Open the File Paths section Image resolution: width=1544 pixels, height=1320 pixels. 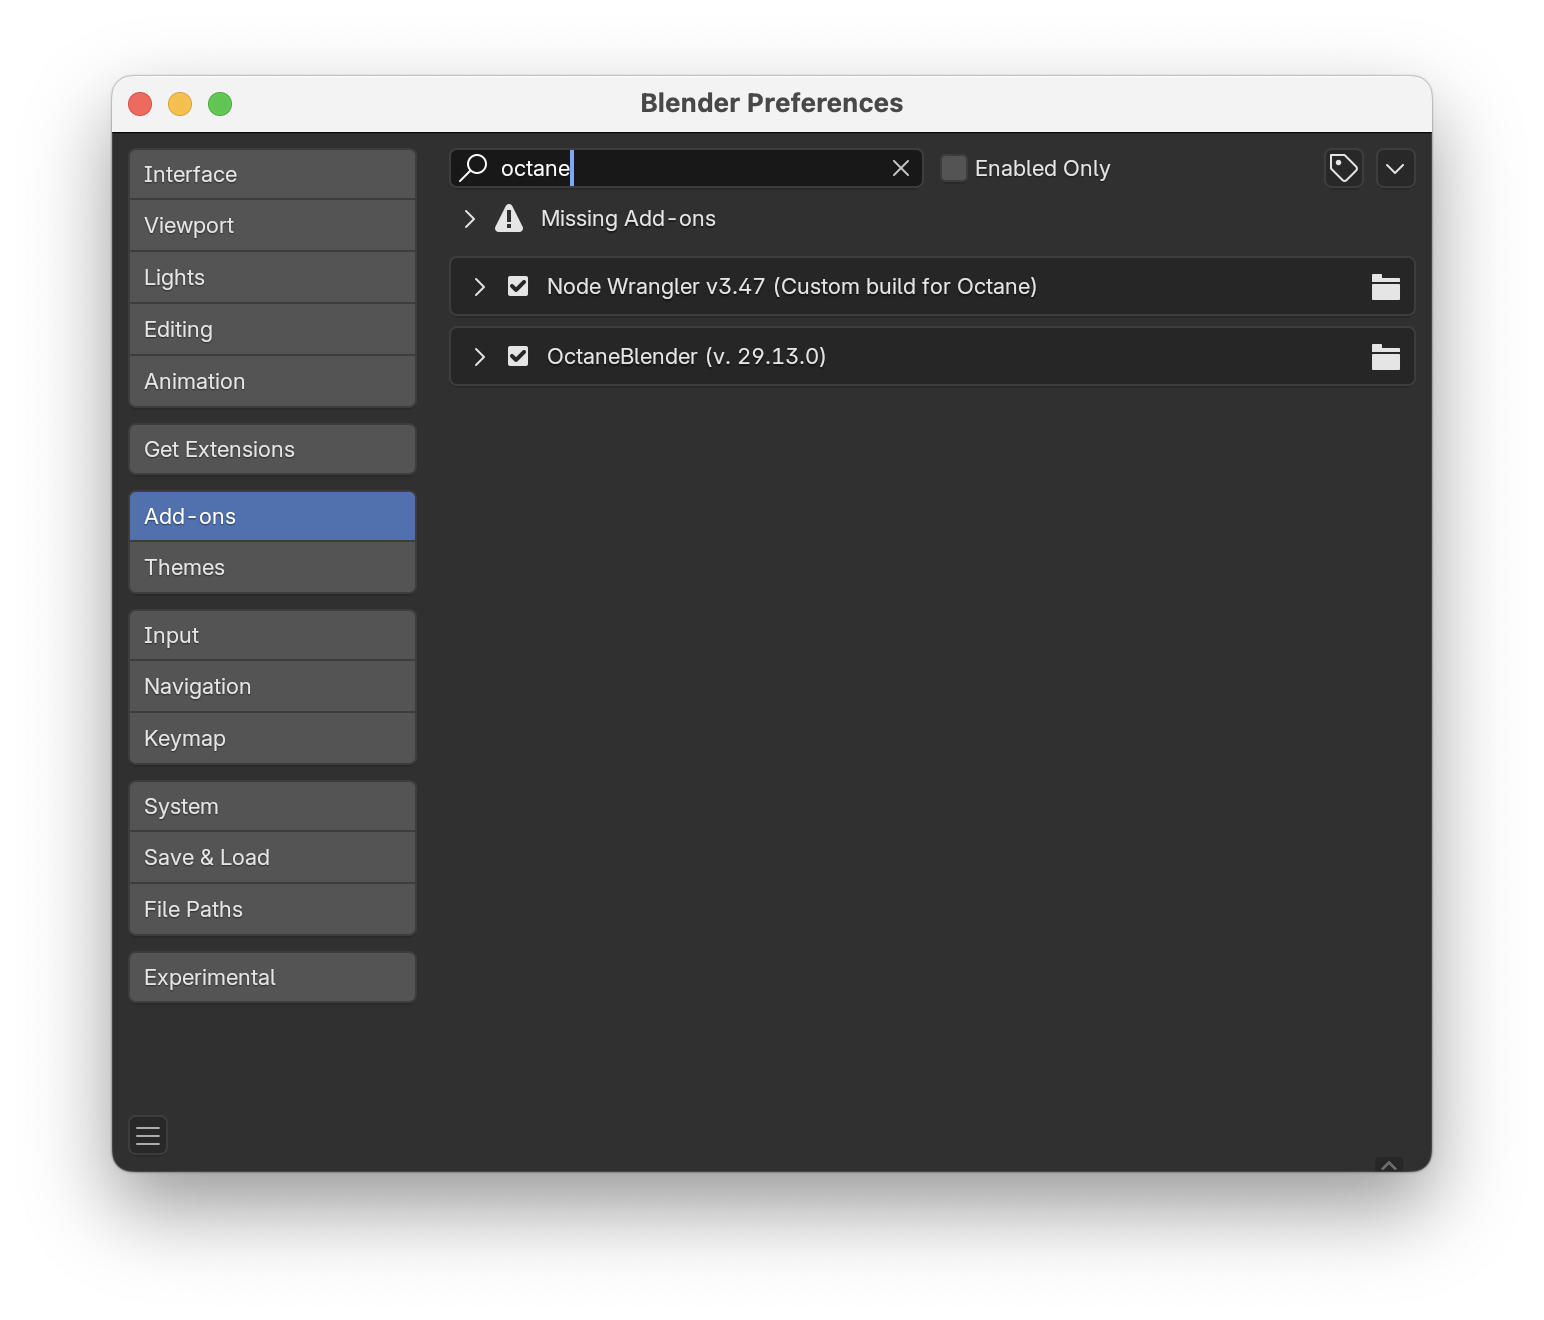point(272,909)
